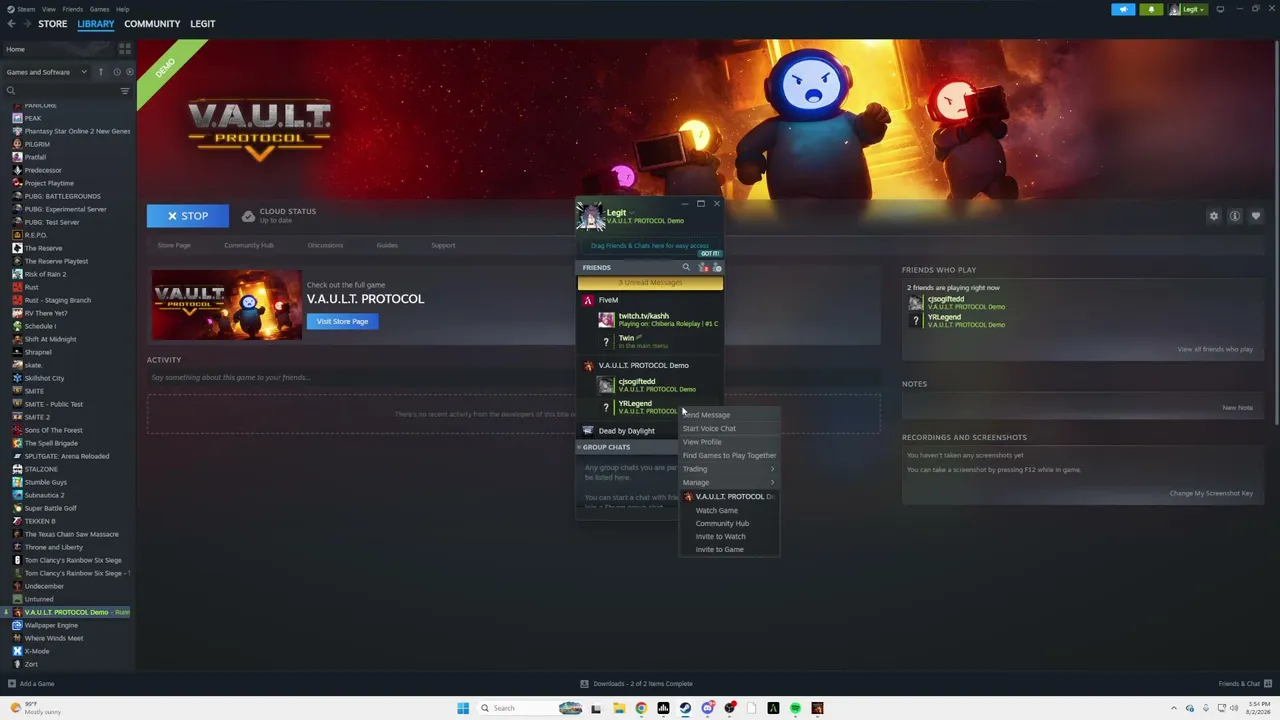Open the Guides tab
1280x720 pixels.
[x=387, y=245]
